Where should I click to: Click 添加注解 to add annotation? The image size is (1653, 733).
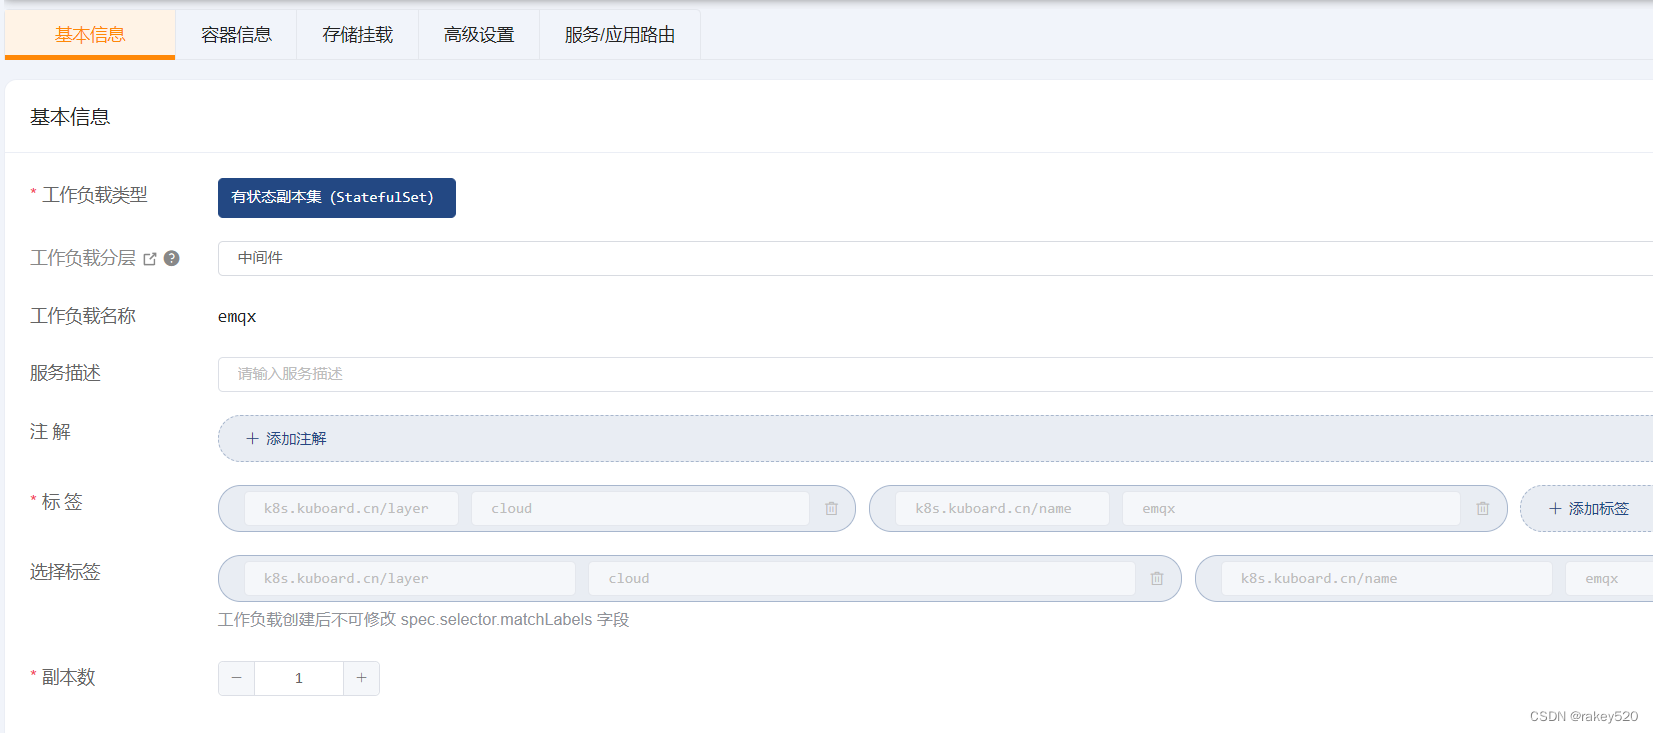[x=935, y=438]
